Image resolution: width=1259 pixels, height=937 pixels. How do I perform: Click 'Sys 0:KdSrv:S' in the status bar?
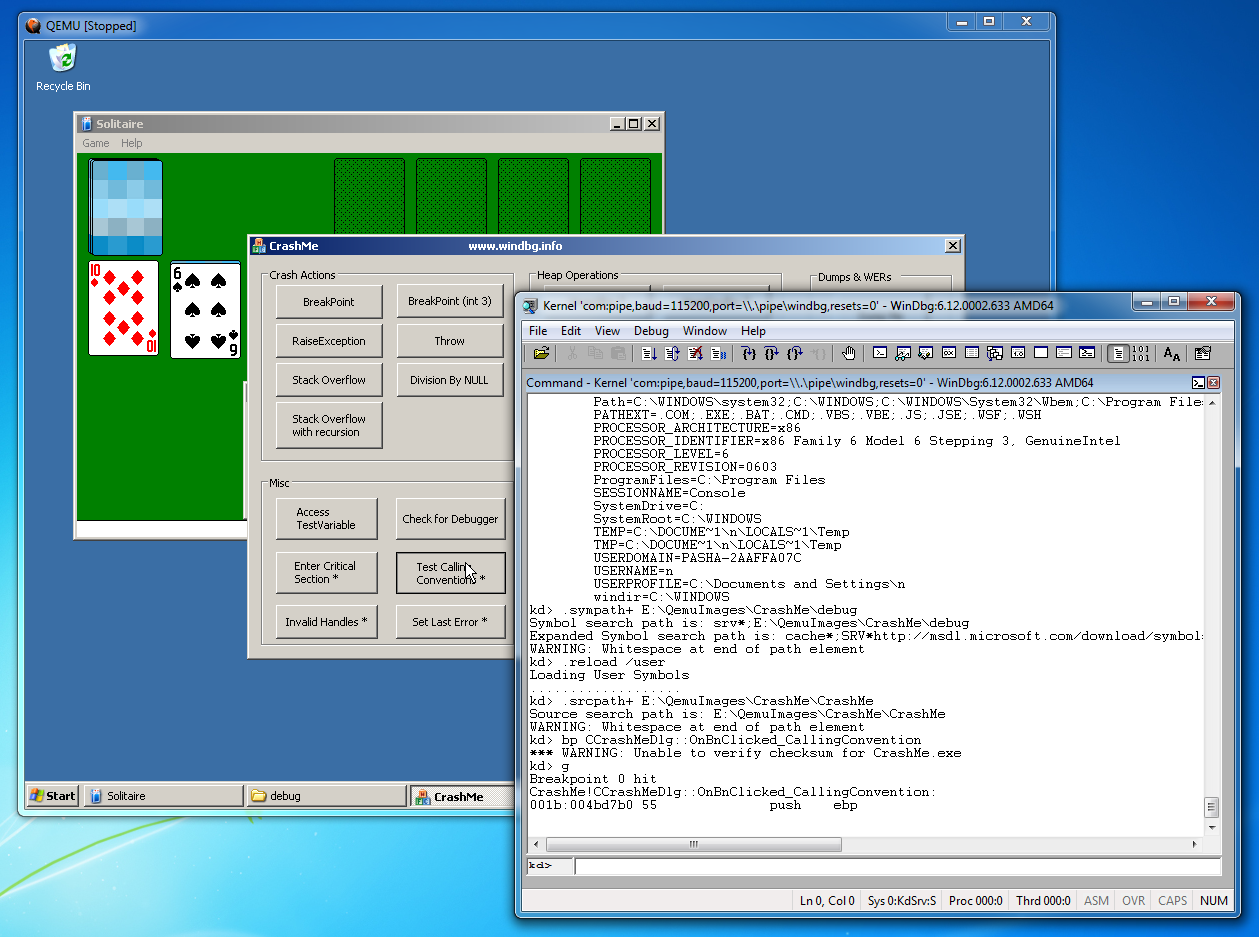tap(902, 901)
